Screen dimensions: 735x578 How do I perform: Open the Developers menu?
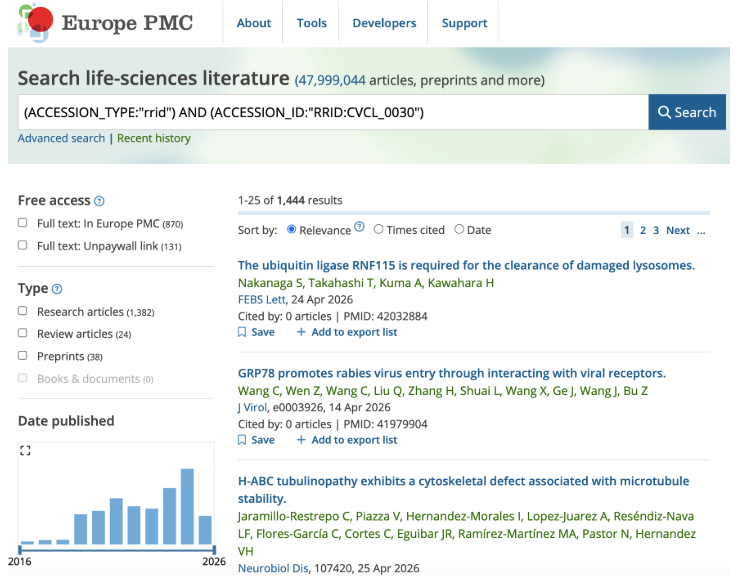click(384, 23)
